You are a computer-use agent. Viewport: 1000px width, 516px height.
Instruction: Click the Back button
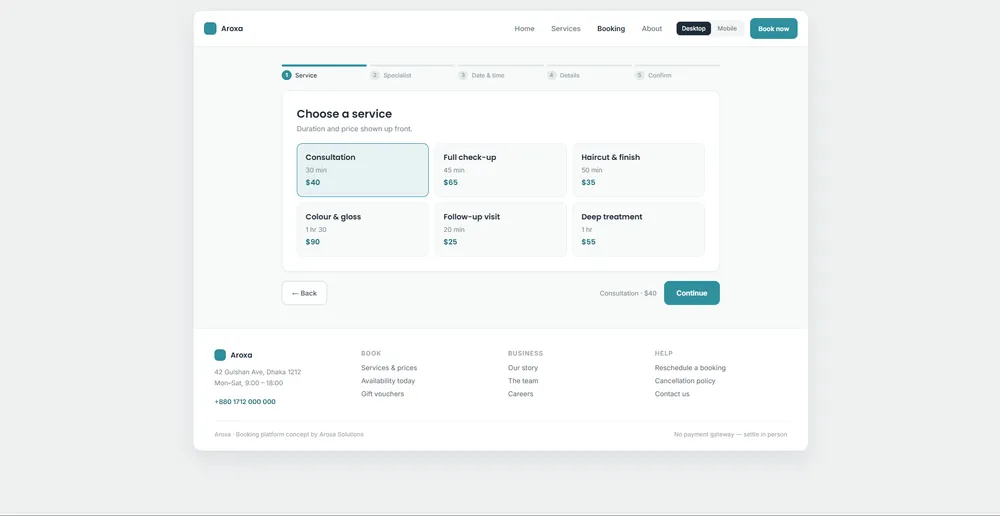pos(304,293)
